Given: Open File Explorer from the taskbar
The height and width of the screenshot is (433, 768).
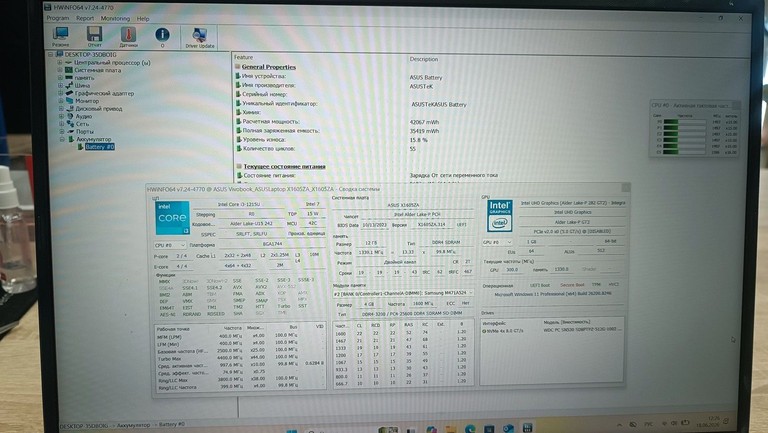Looking at the screenshot, I should point(451,429).
